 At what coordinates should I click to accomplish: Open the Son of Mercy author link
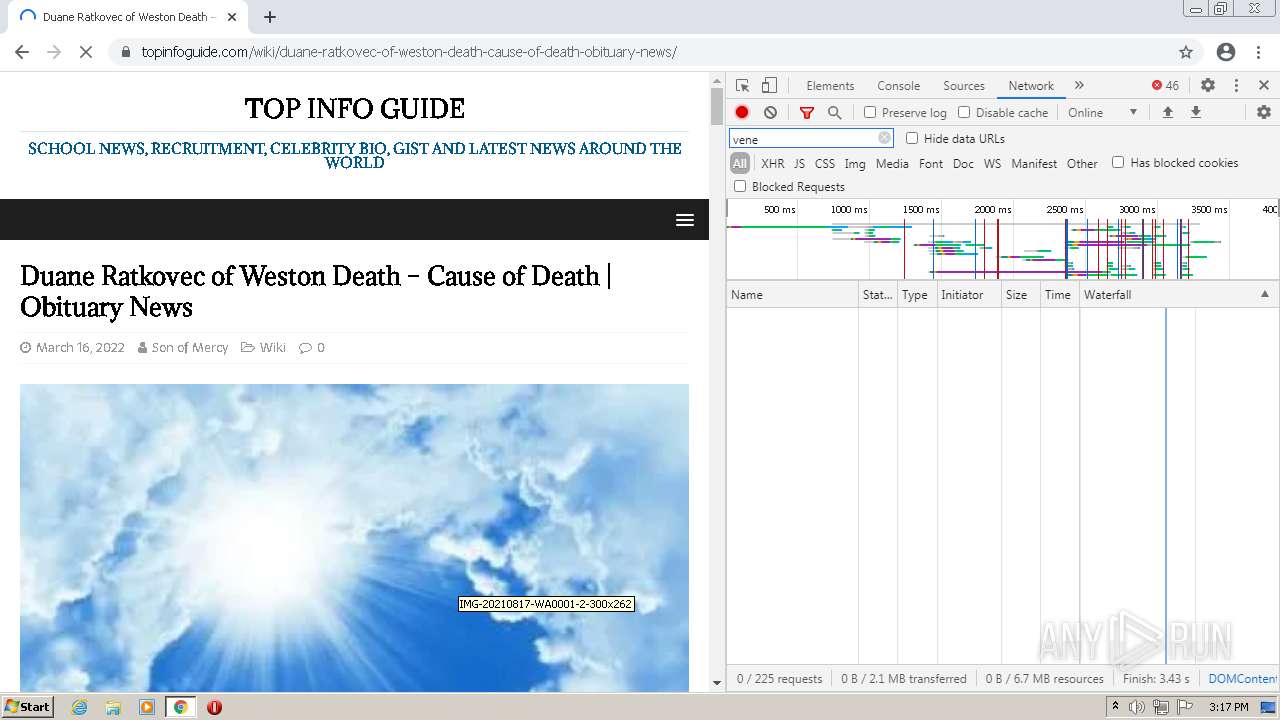tap(190, 347)
